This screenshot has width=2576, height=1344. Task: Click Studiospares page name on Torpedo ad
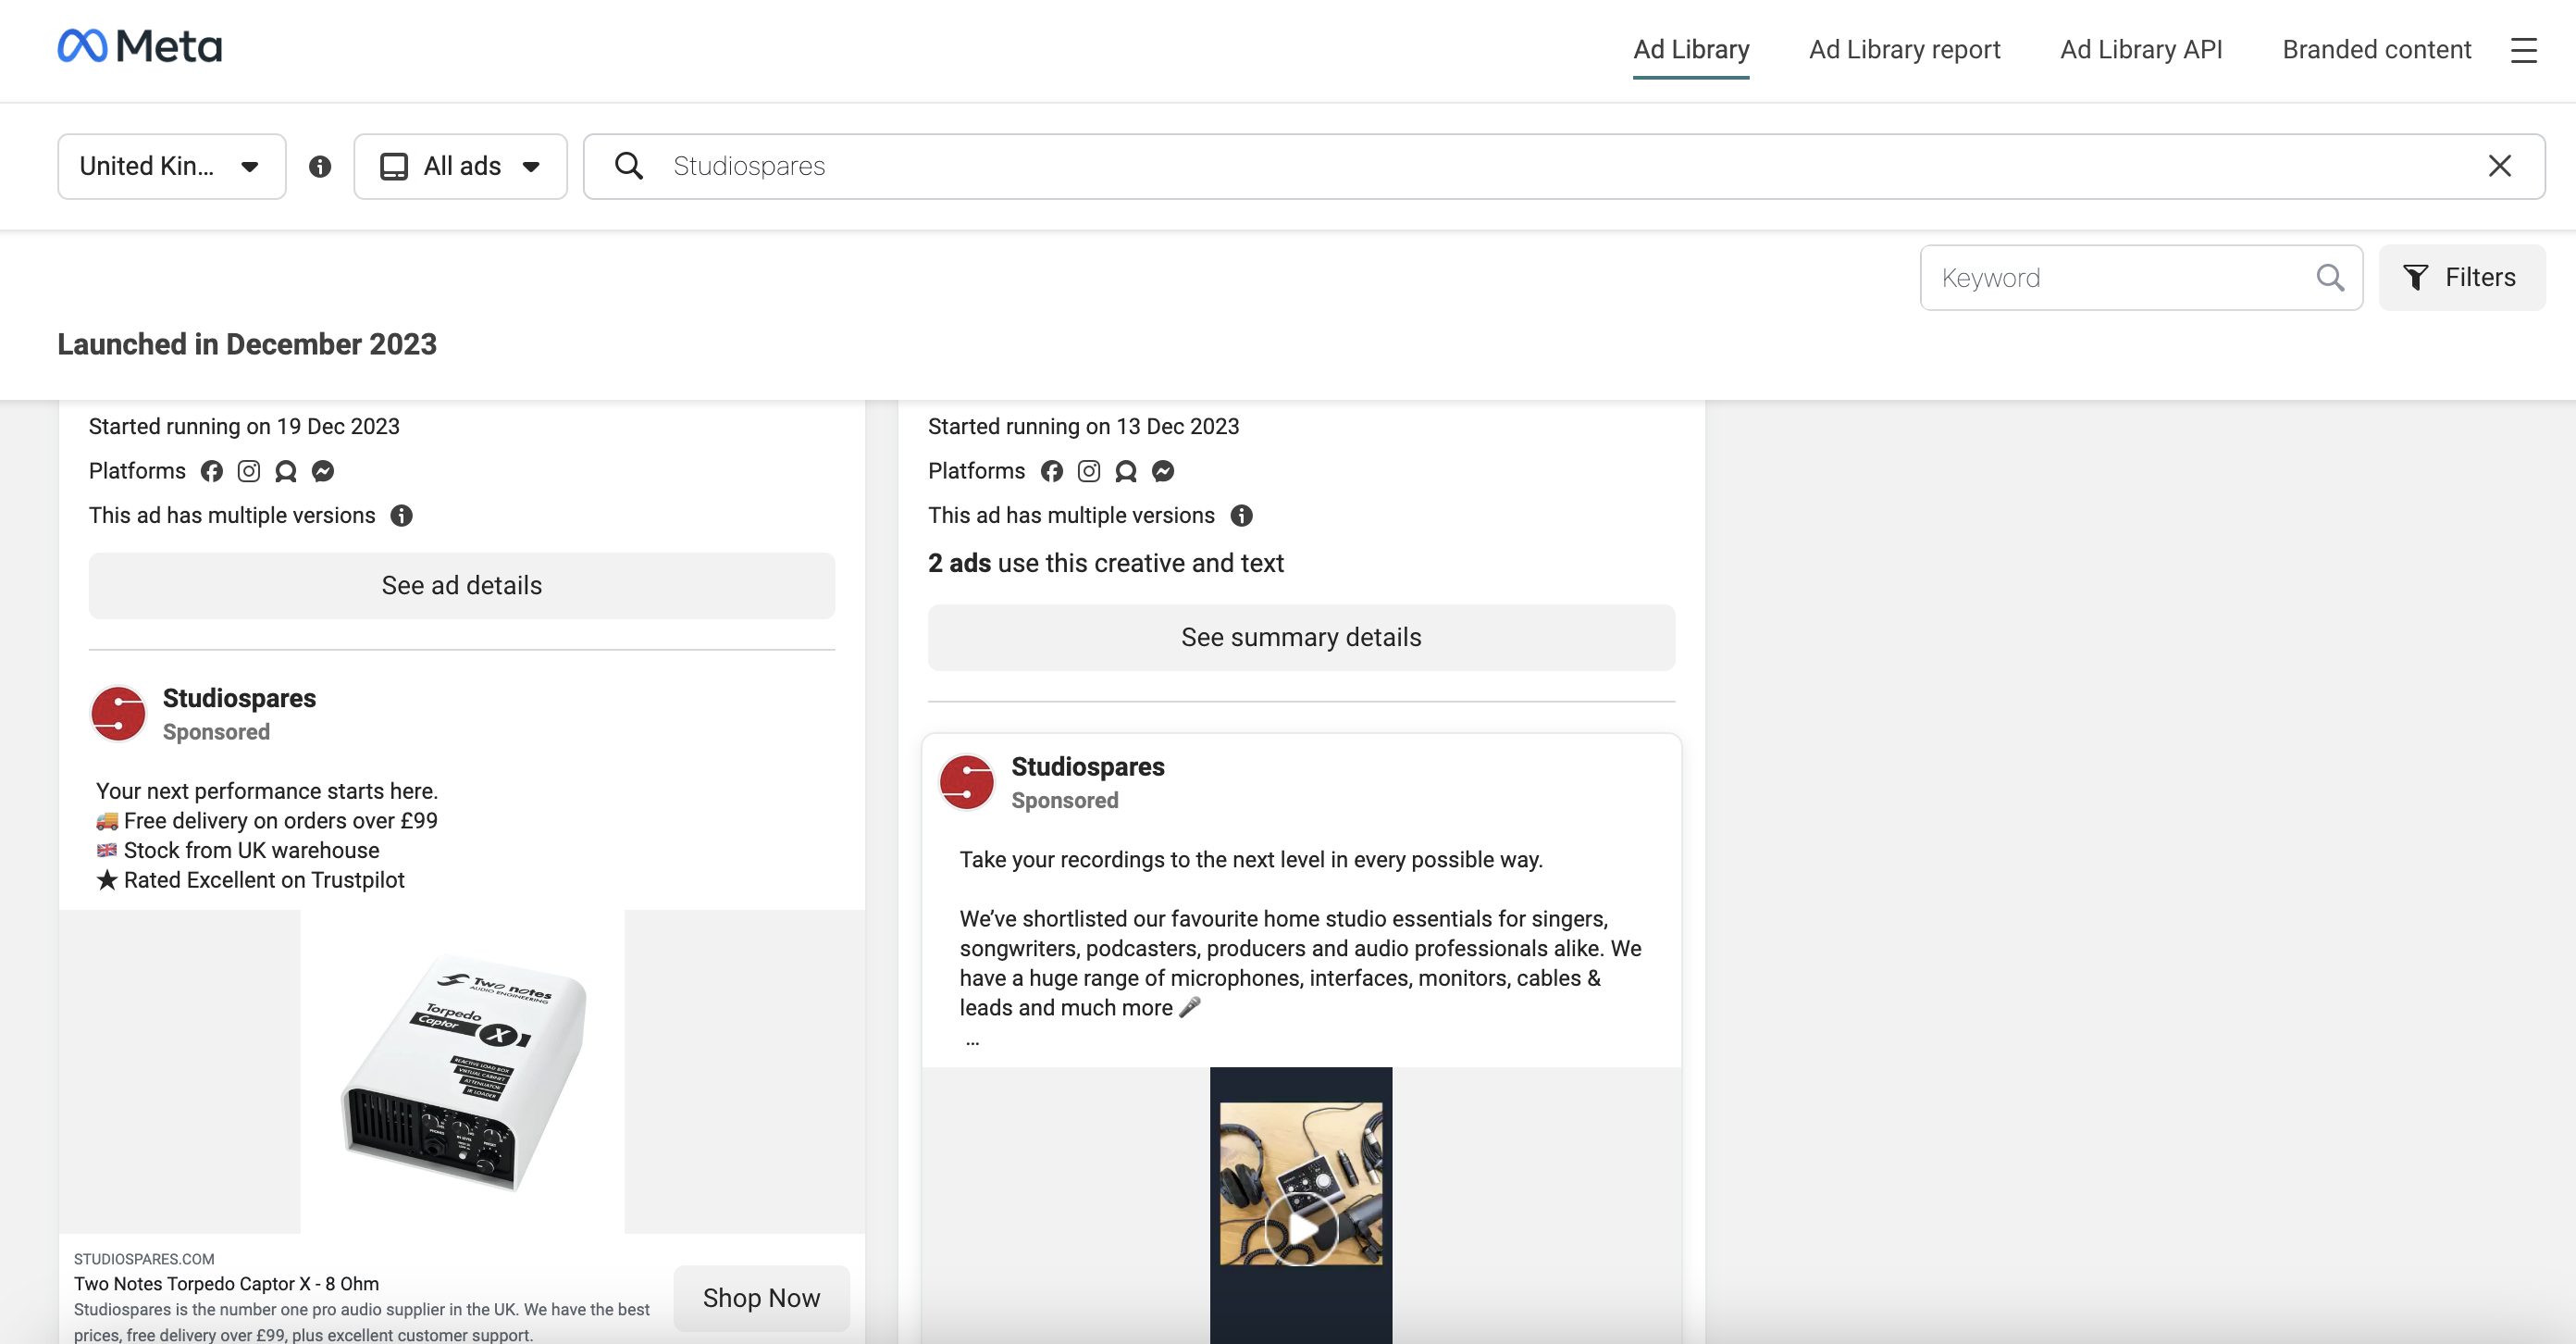tap(239, 698)
